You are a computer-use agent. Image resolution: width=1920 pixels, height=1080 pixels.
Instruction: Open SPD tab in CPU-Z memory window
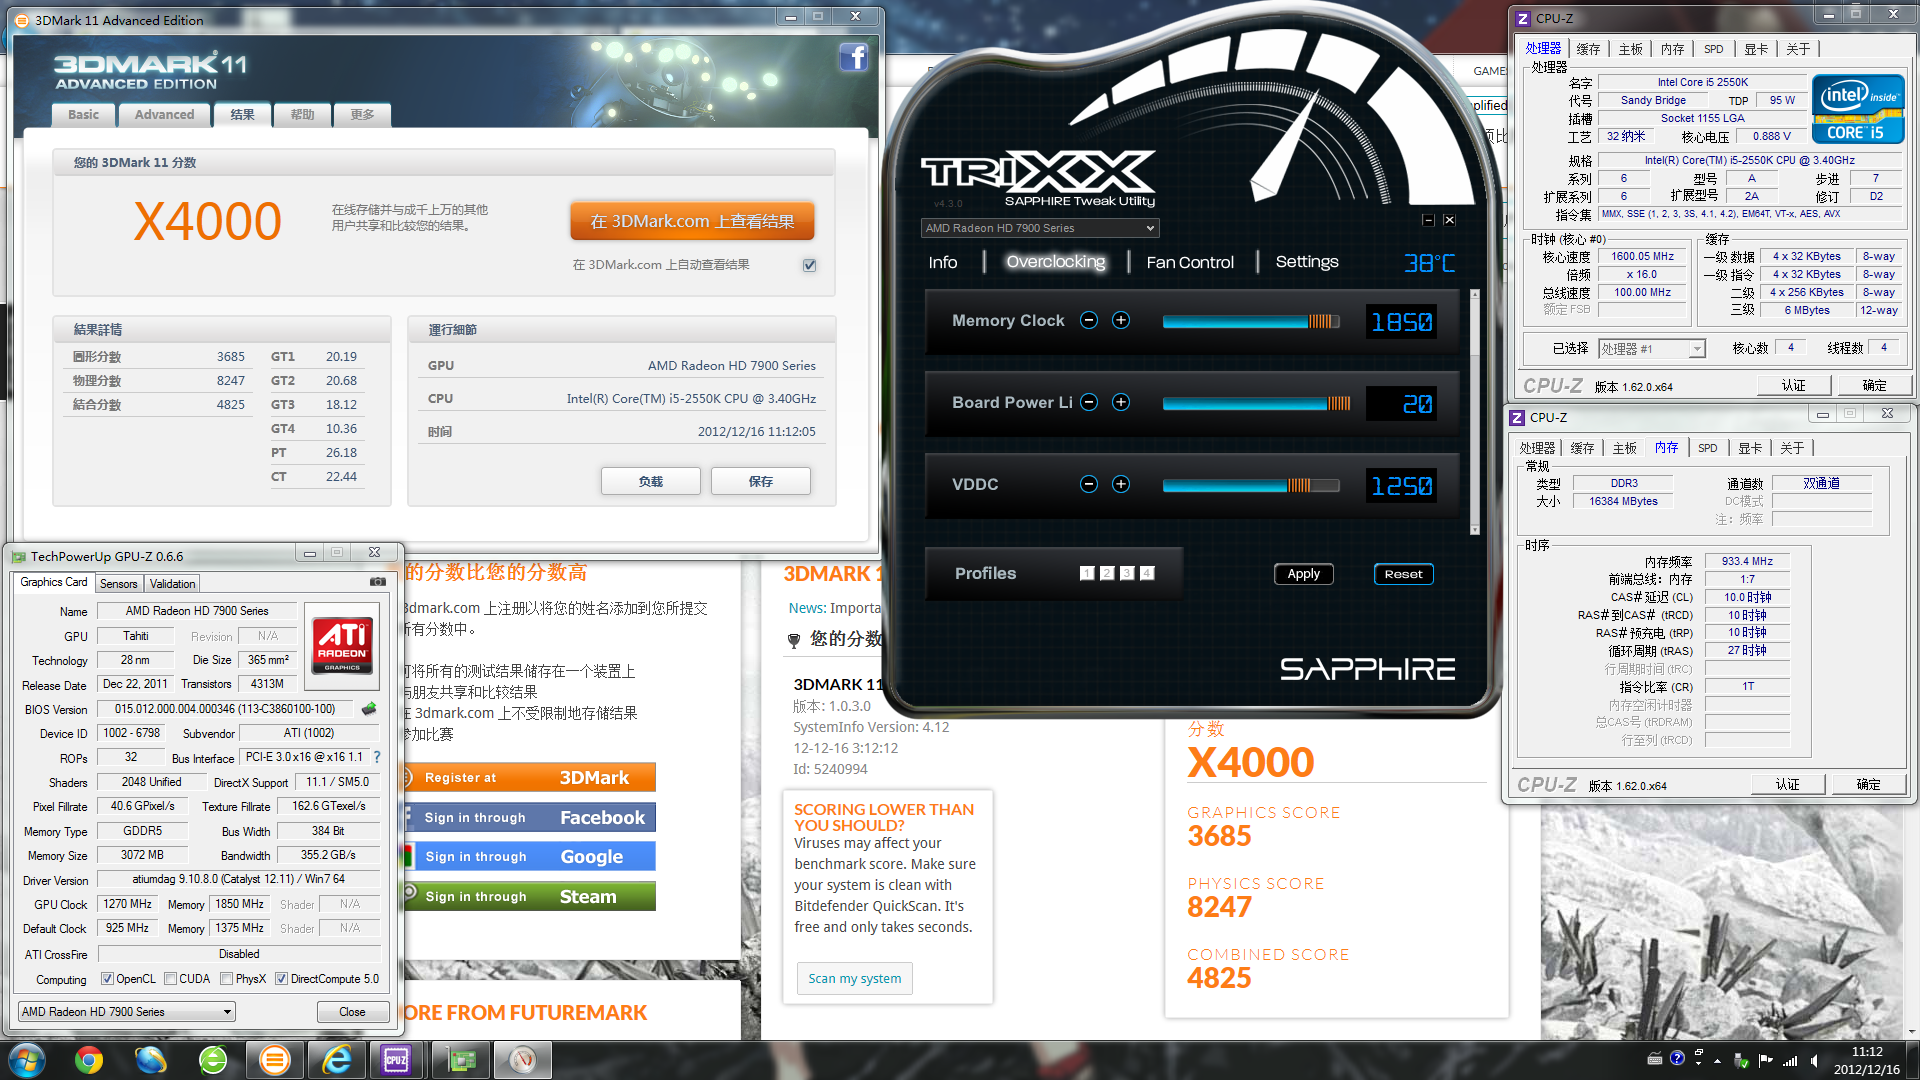click(x=1708, y=448)
